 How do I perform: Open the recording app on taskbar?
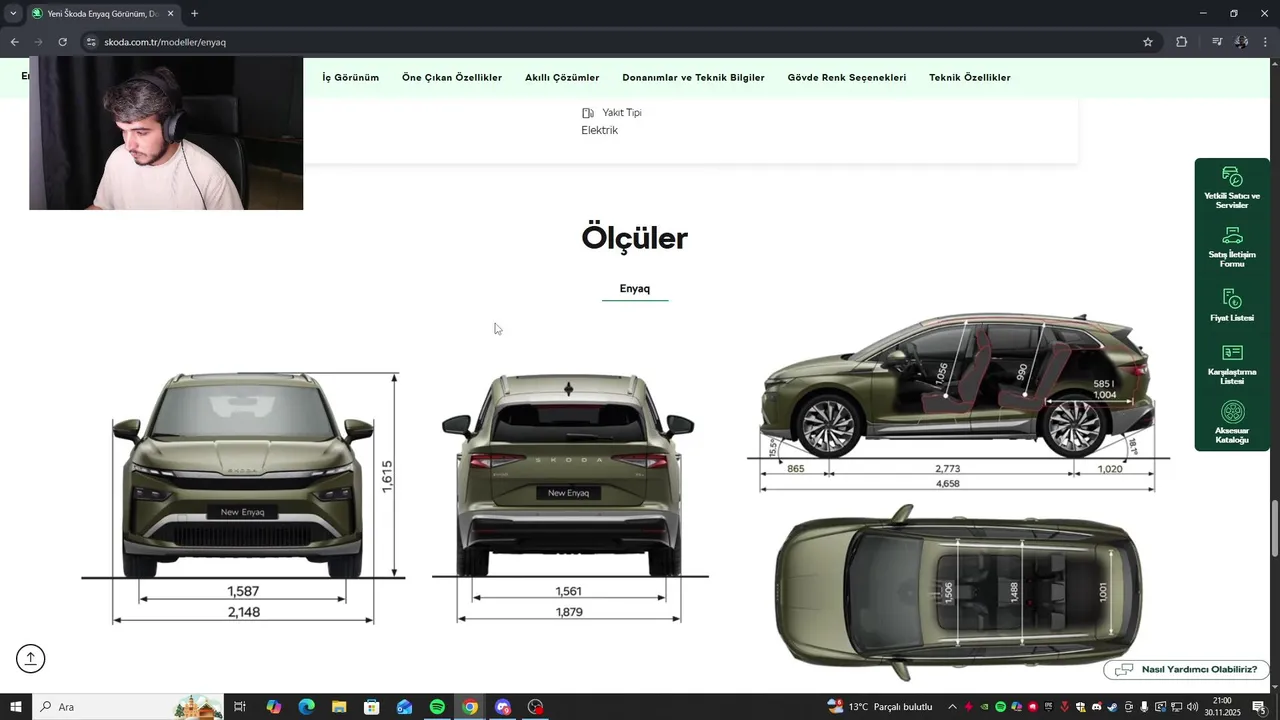click(x=536, y=707)
